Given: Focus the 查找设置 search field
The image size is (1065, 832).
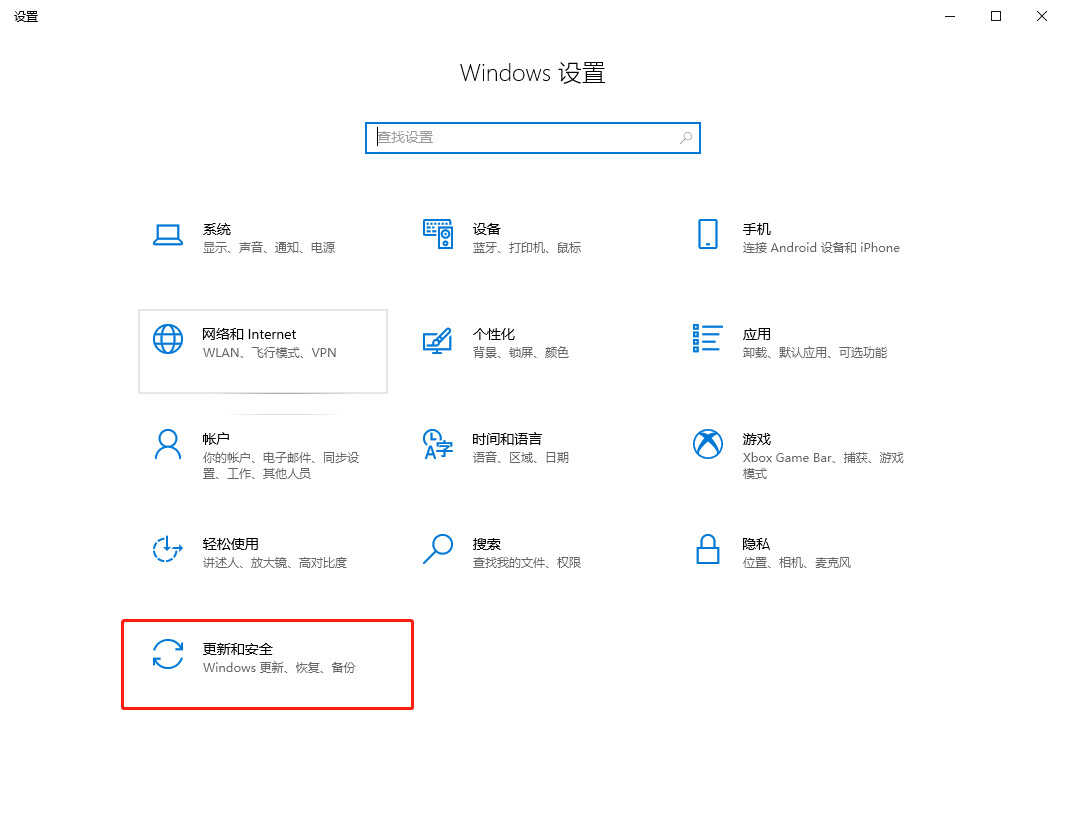Looking at the screenshot, I should coord(532,138).
